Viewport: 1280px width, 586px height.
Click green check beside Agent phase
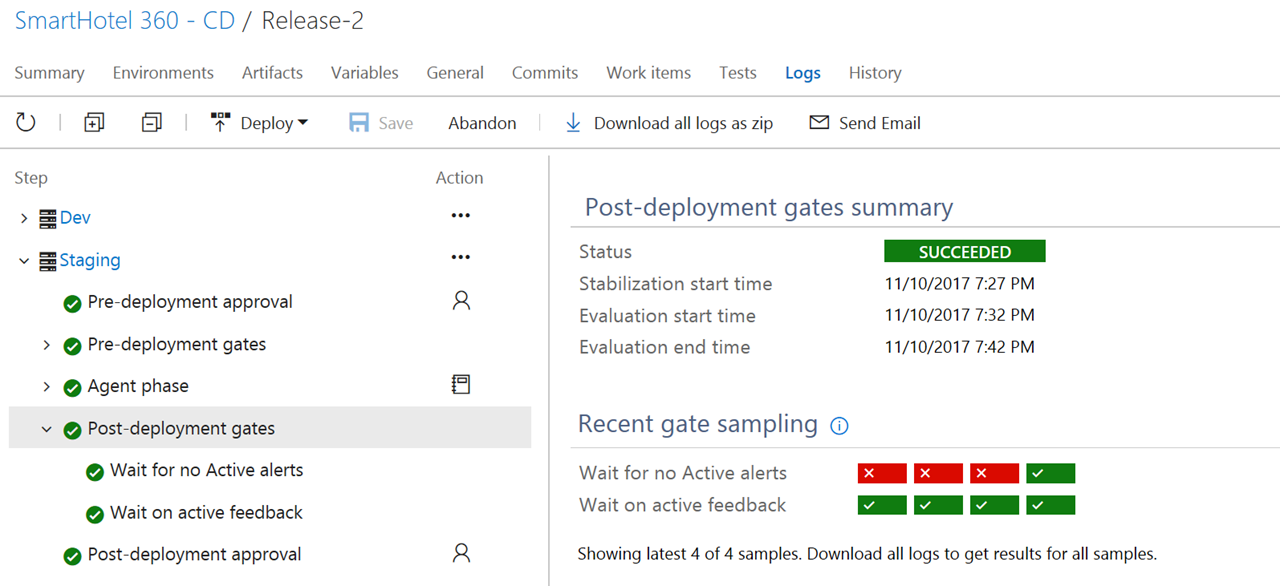click(72, 388)
